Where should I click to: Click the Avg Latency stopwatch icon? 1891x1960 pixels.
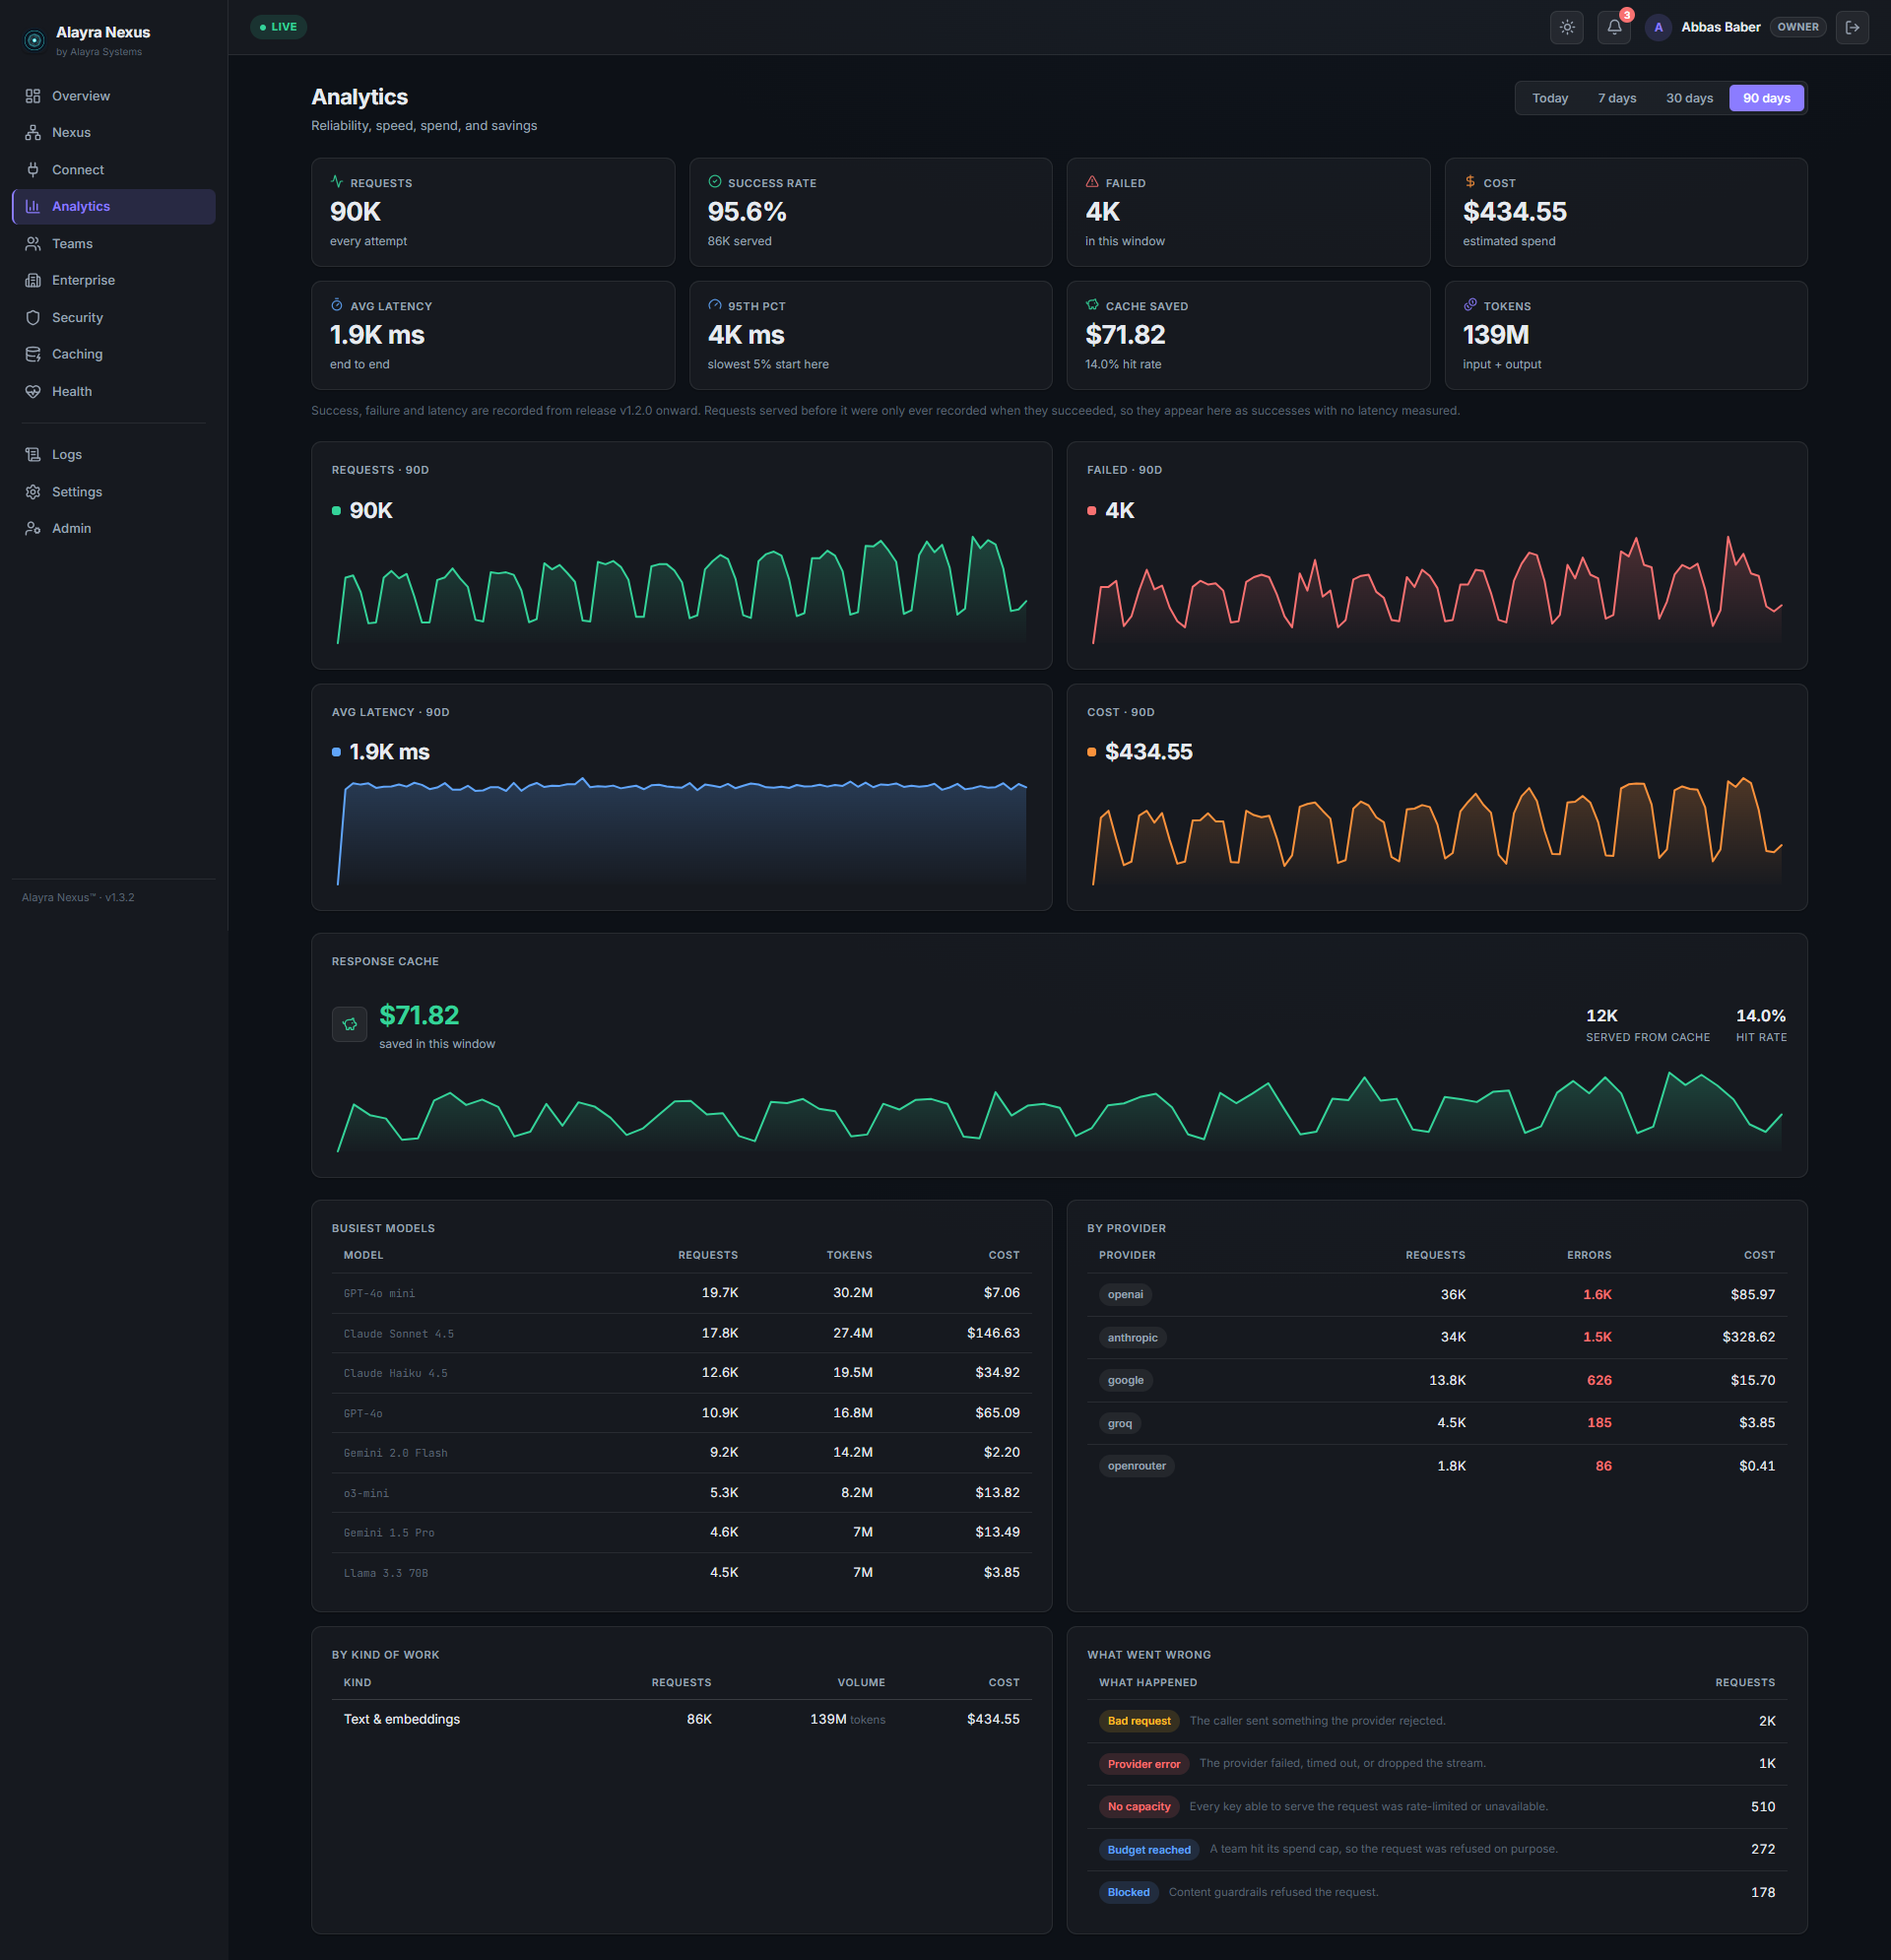click(x=337, y=305)
